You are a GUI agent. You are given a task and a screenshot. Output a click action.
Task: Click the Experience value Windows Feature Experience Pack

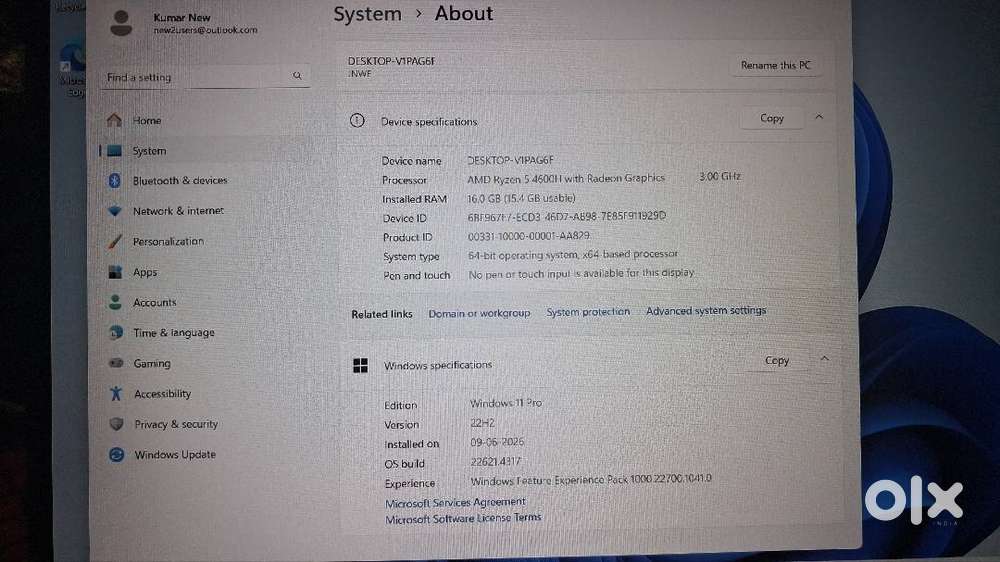pos(591,480)
